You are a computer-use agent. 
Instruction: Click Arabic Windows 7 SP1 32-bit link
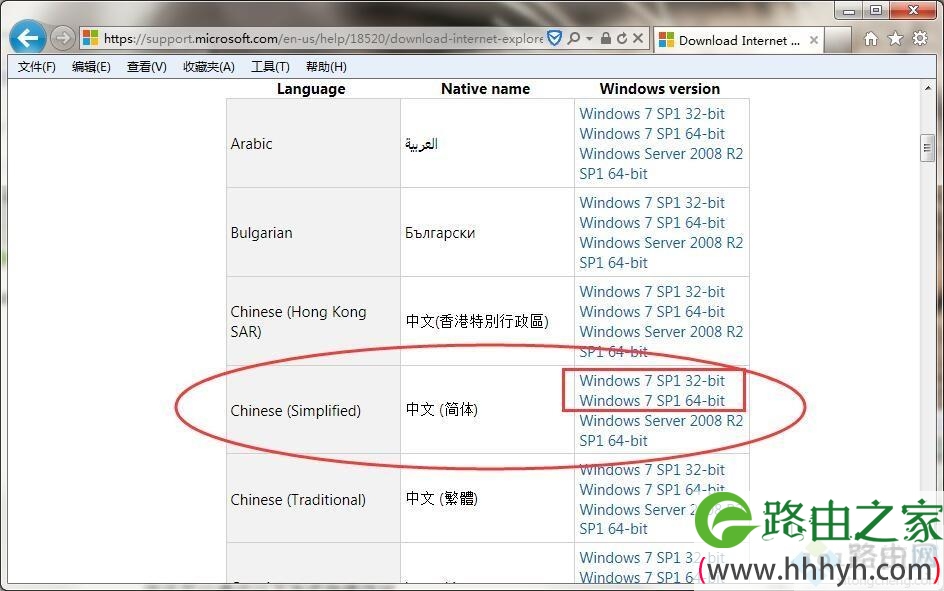[x=652, y=114]
